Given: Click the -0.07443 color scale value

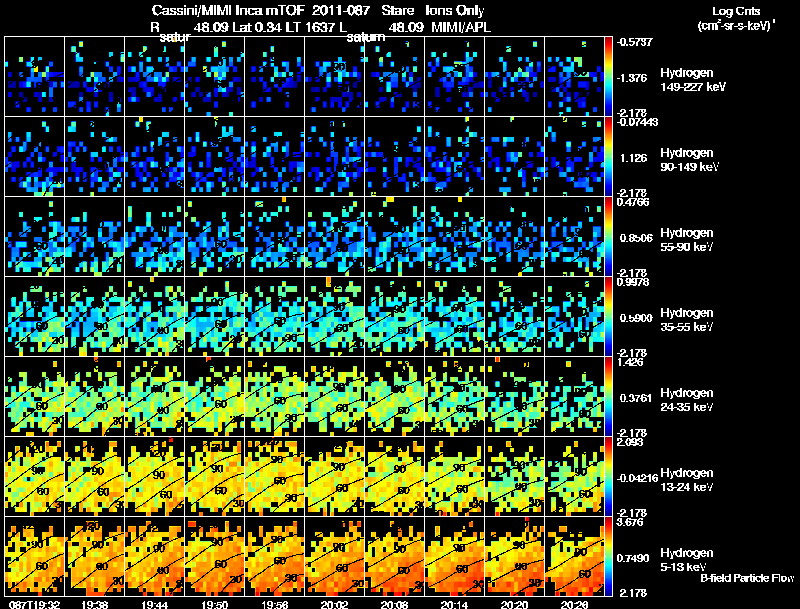Looking at the screenshot, I should point(637,122).
